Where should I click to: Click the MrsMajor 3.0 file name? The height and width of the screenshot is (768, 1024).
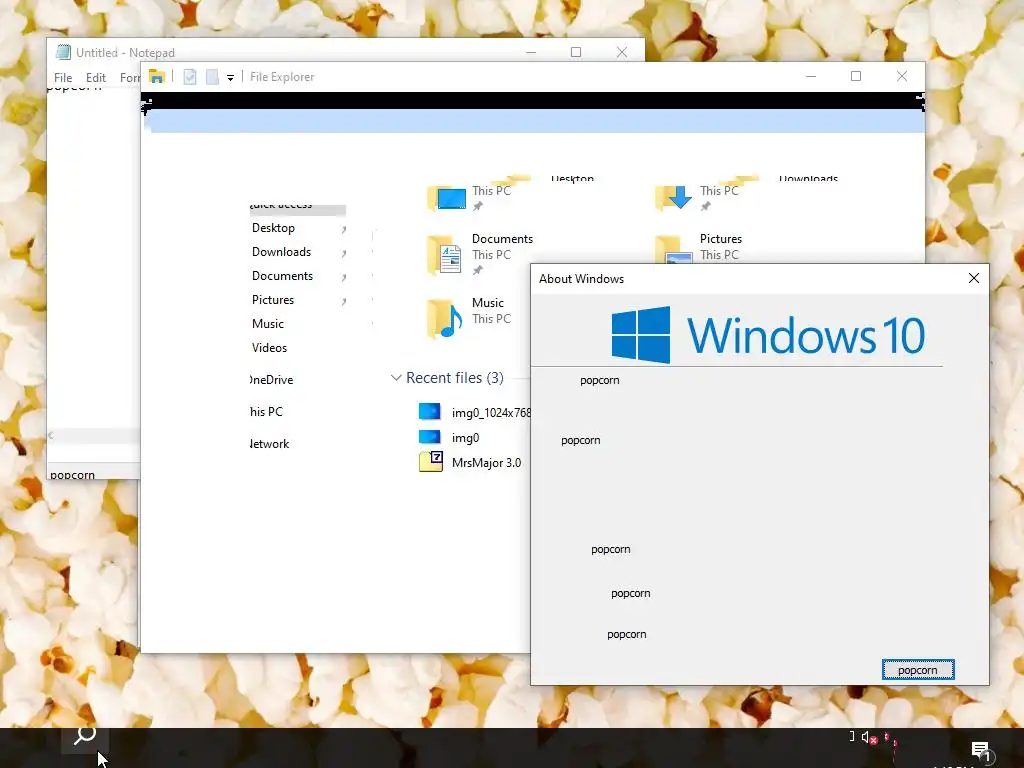pos(487,462)
